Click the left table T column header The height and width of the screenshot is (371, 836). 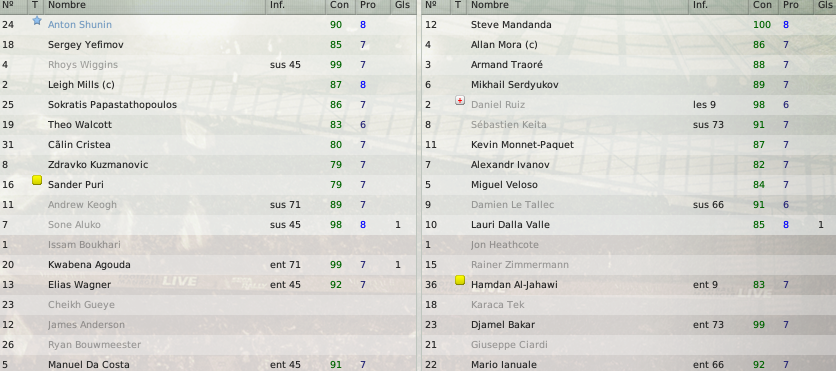(x=35, y=5)
